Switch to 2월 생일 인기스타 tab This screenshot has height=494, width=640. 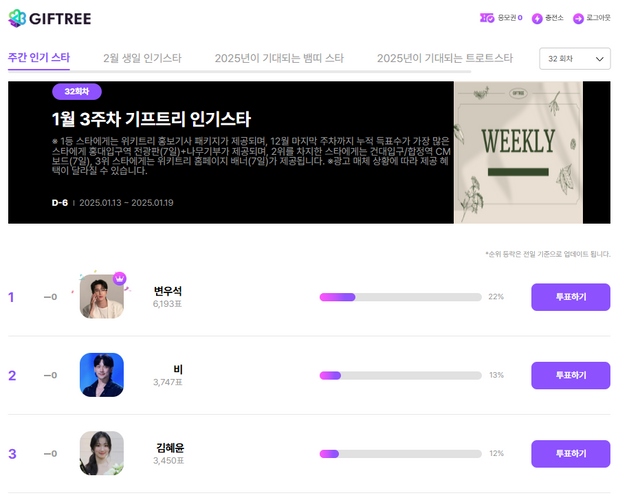coord(142,58)
